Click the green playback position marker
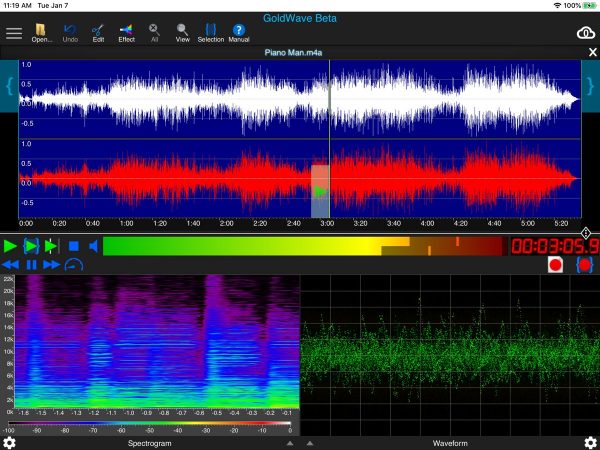This screenshot has width=600, height=450. [x=320, y=191]
